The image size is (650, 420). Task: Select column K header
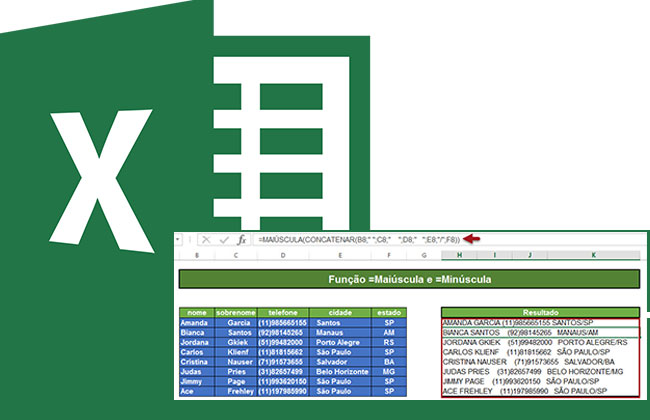(x=594, y=255)
